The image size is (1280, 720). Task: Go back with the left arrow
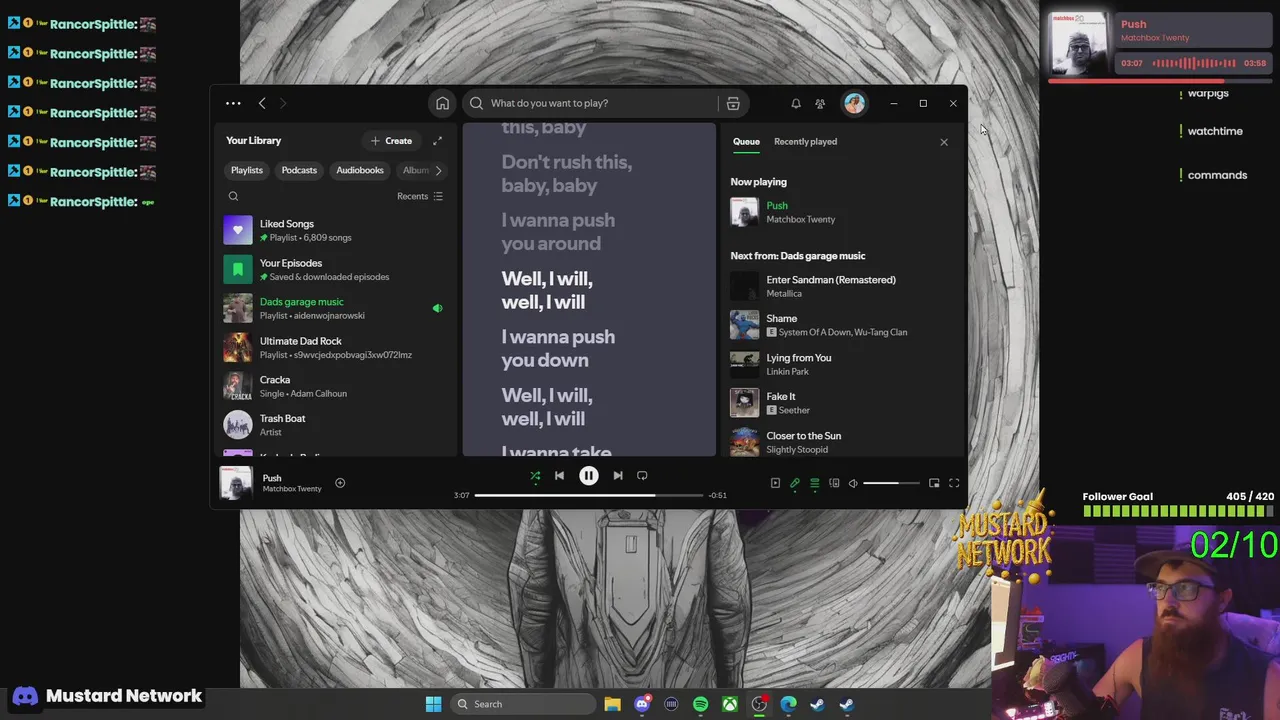(x=262, y=103)
